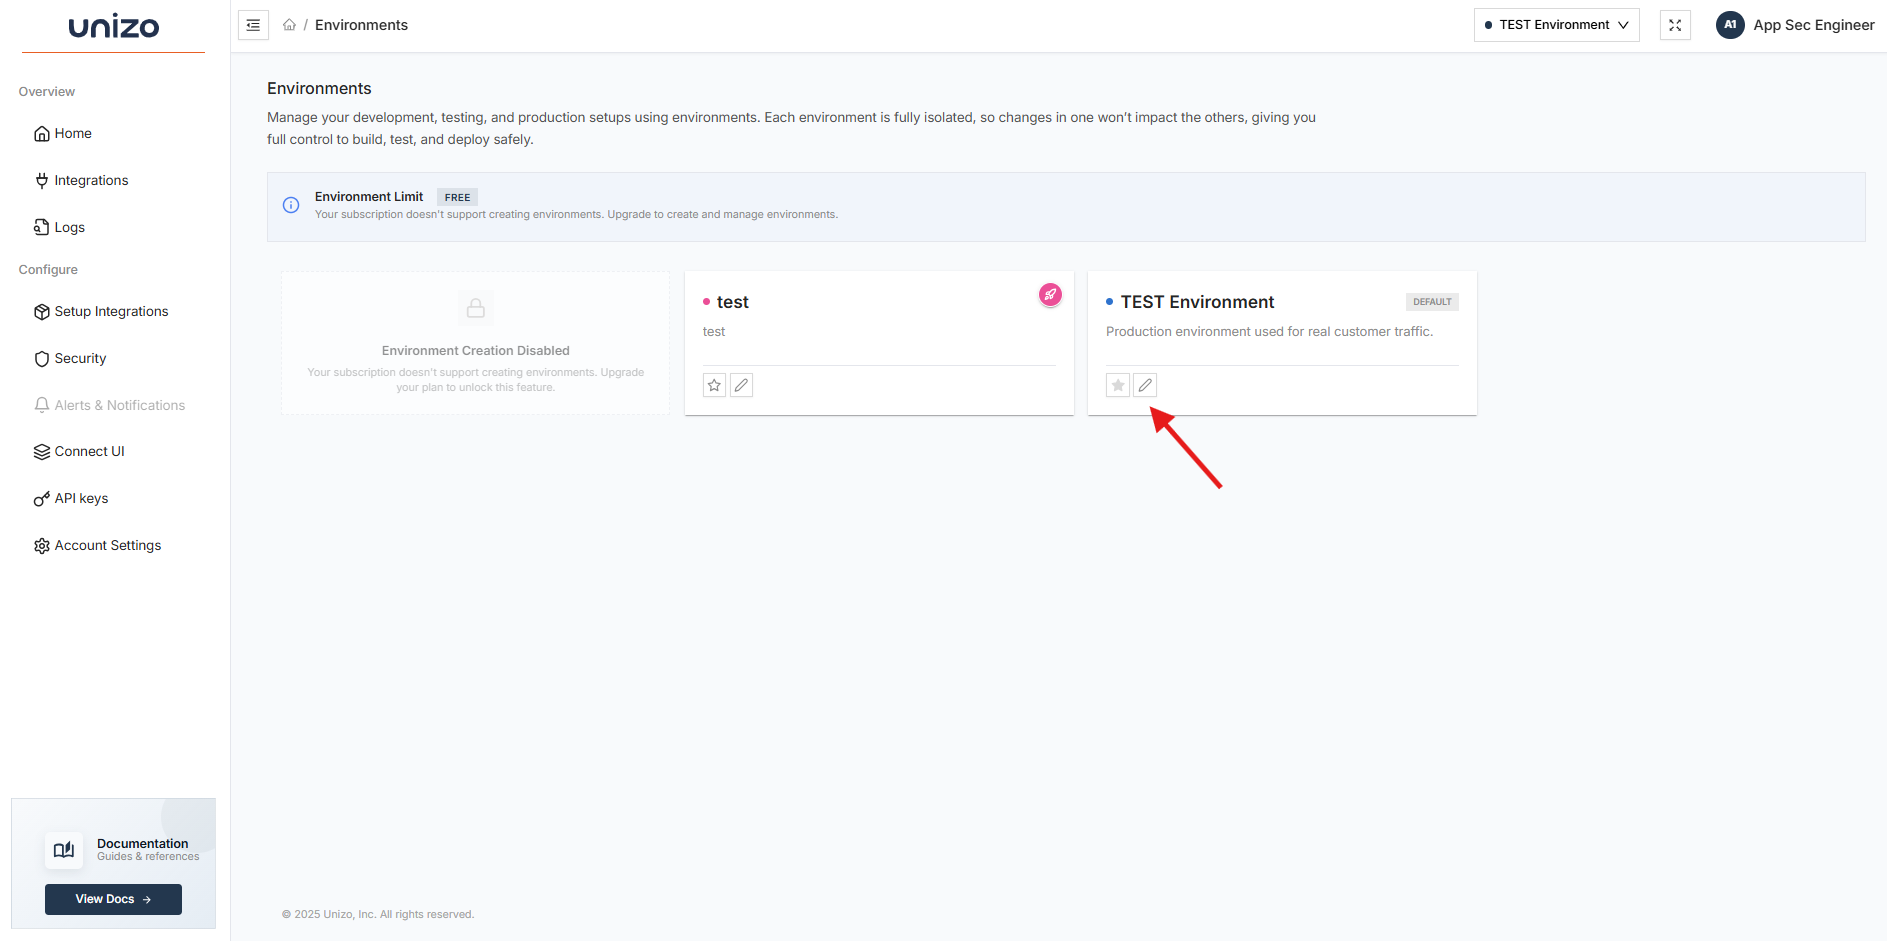The image size is (1887, 941).
Task: Toggle the sidebar collapse icon
Action: 253,25
